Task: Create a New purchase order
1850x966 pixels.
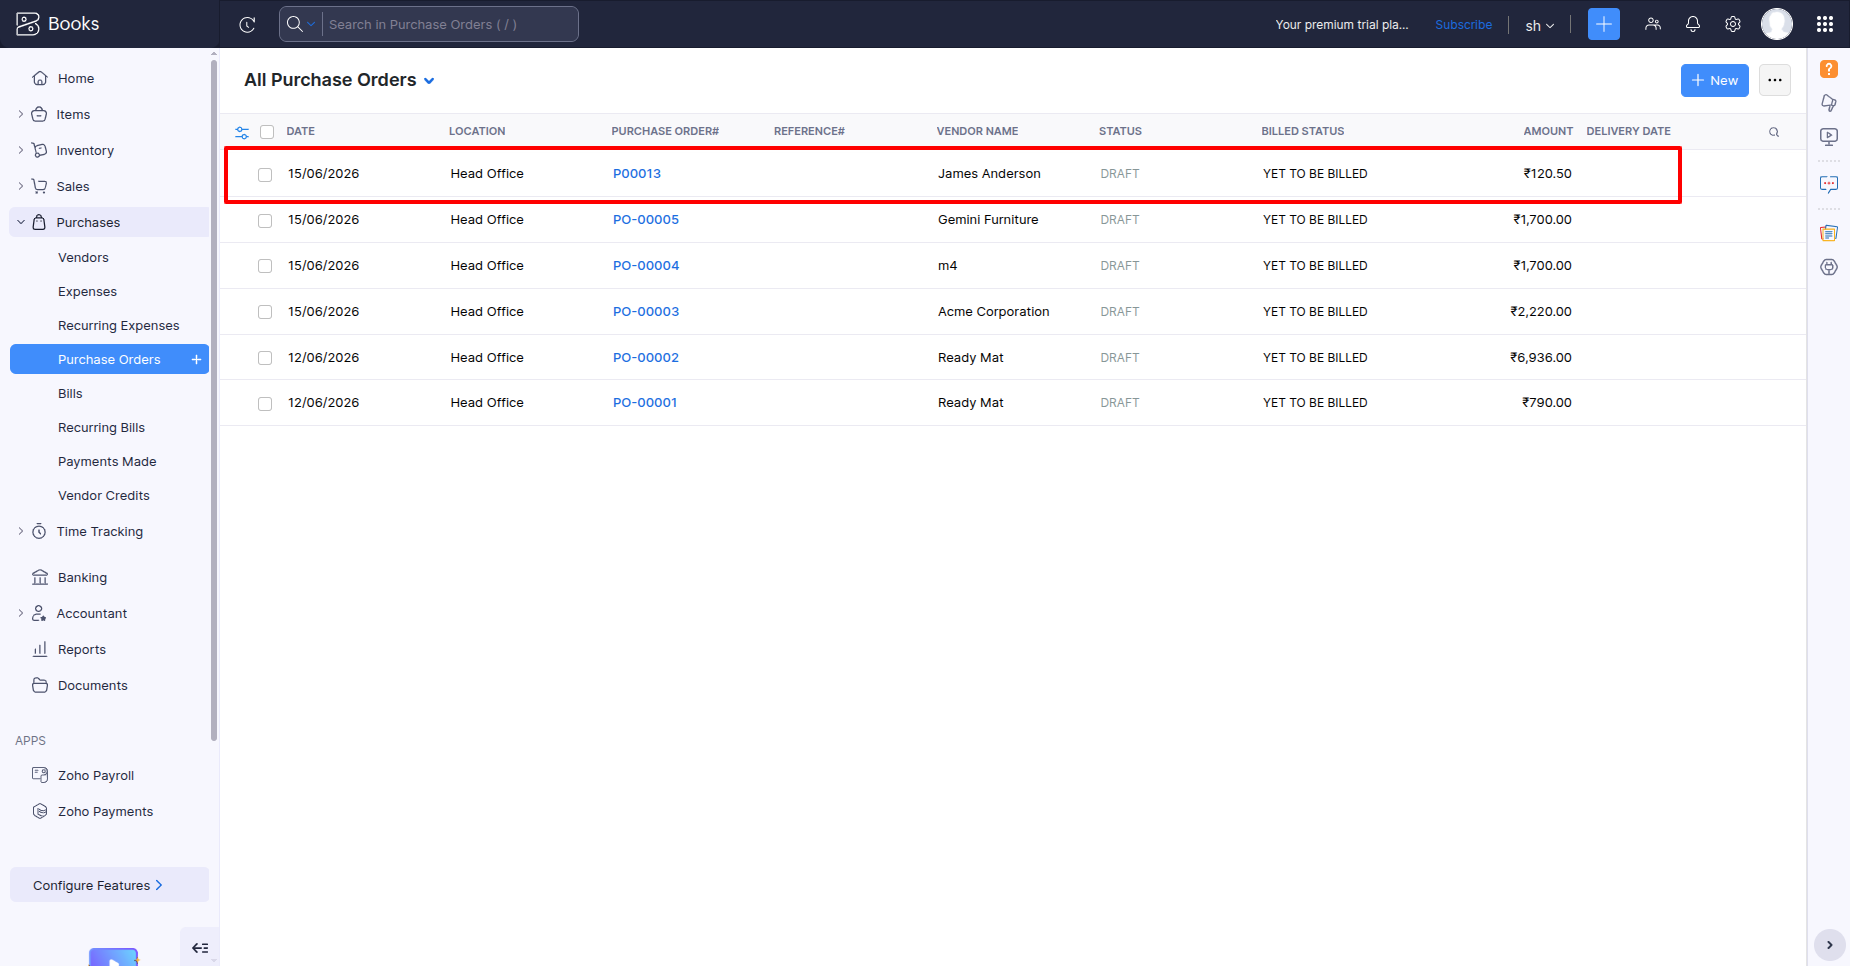Action: click(1714, 80)
